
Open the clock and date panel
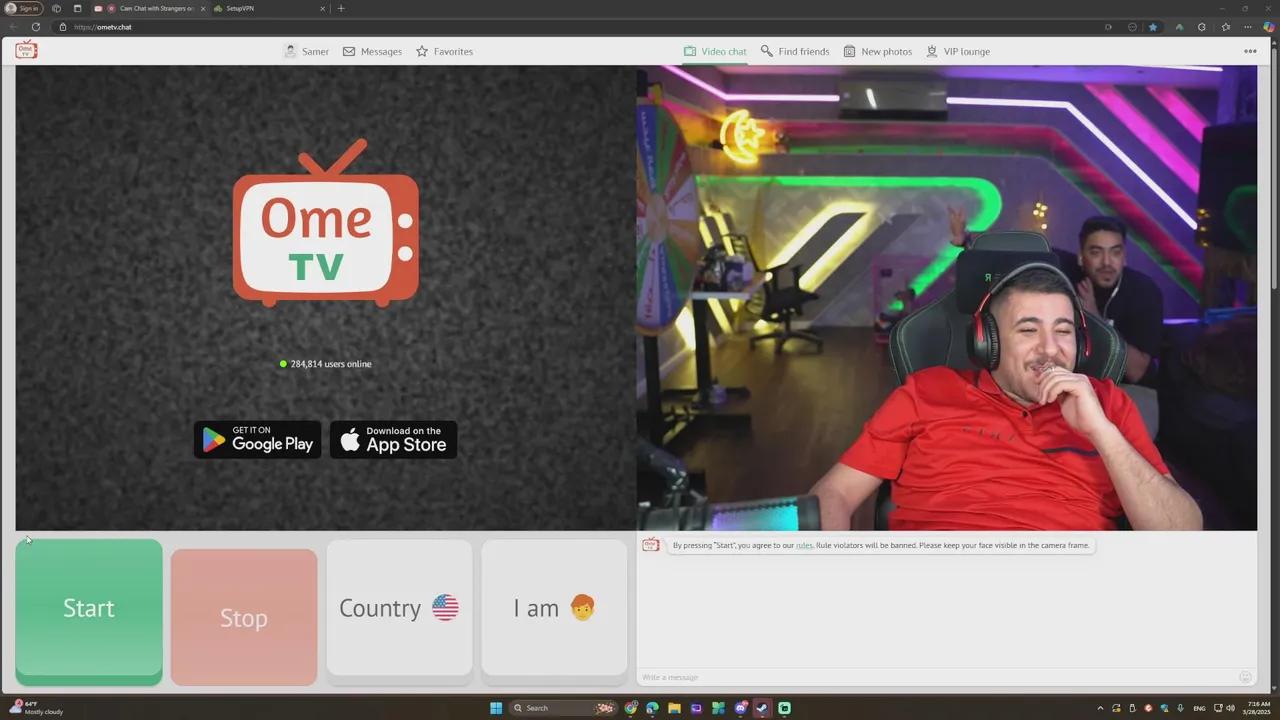[1258, 708]
